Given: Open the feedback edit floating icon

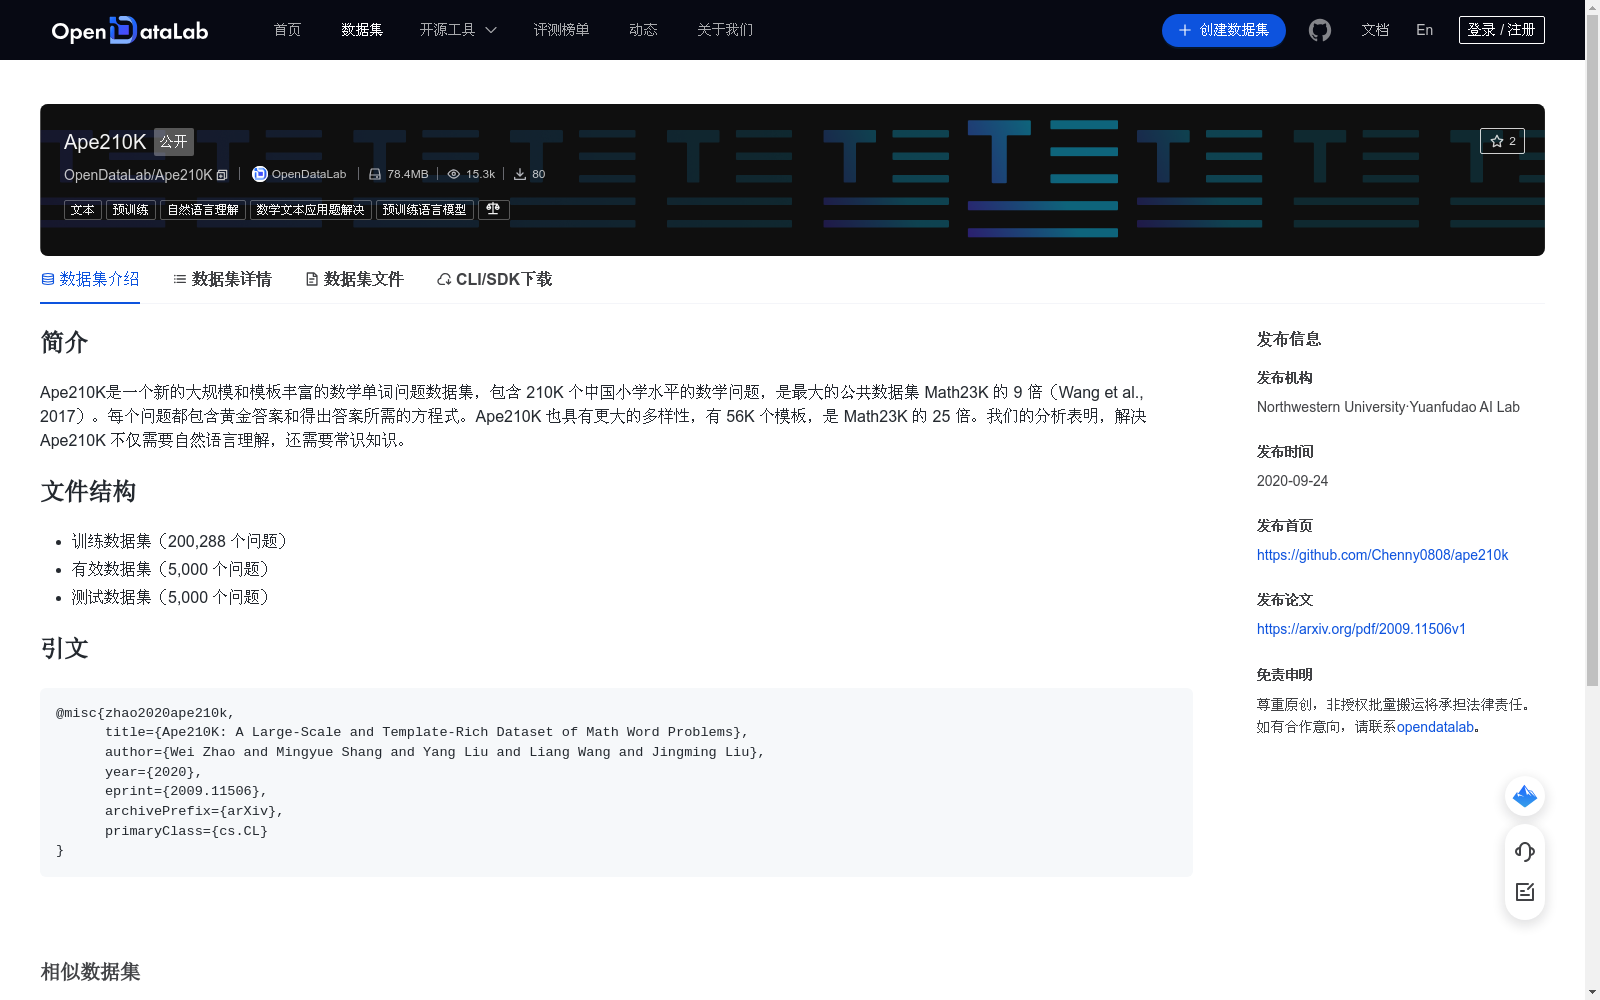Looking at the screenshot, I should 1524,892.
